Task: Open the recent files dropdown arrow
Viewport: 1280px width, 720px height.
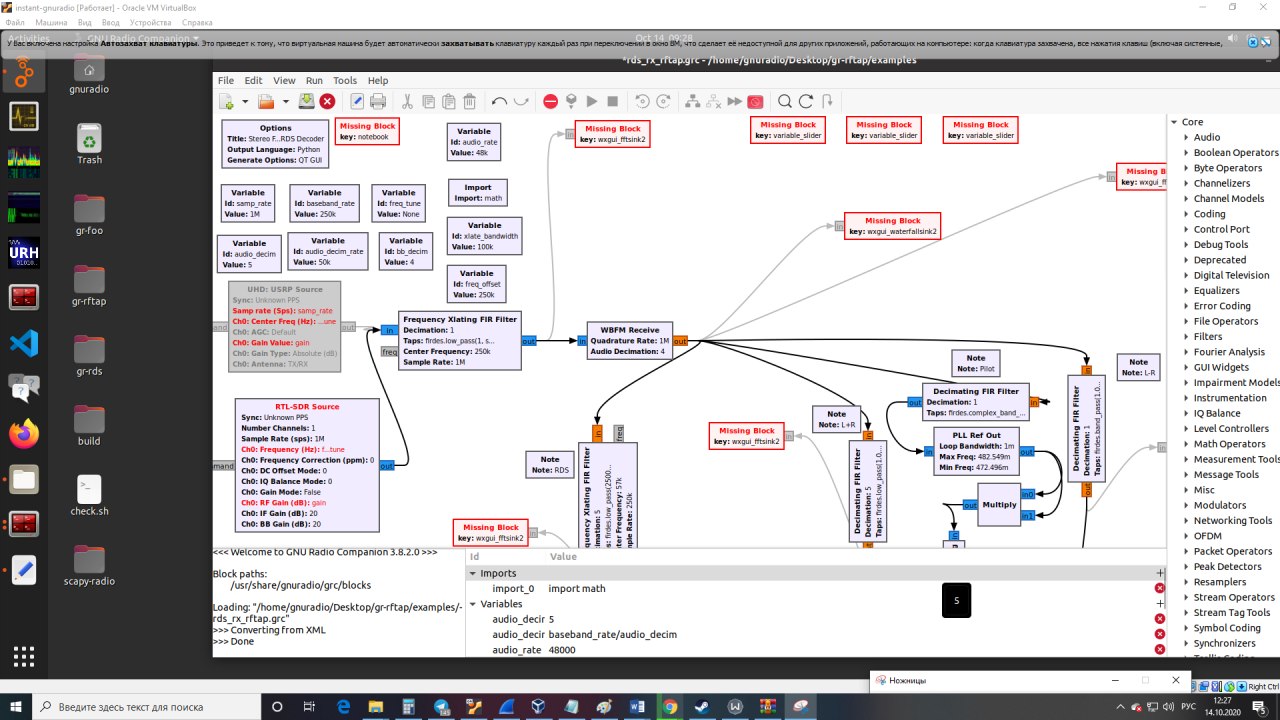Action: pyautogui.click(x=285, y=101)
